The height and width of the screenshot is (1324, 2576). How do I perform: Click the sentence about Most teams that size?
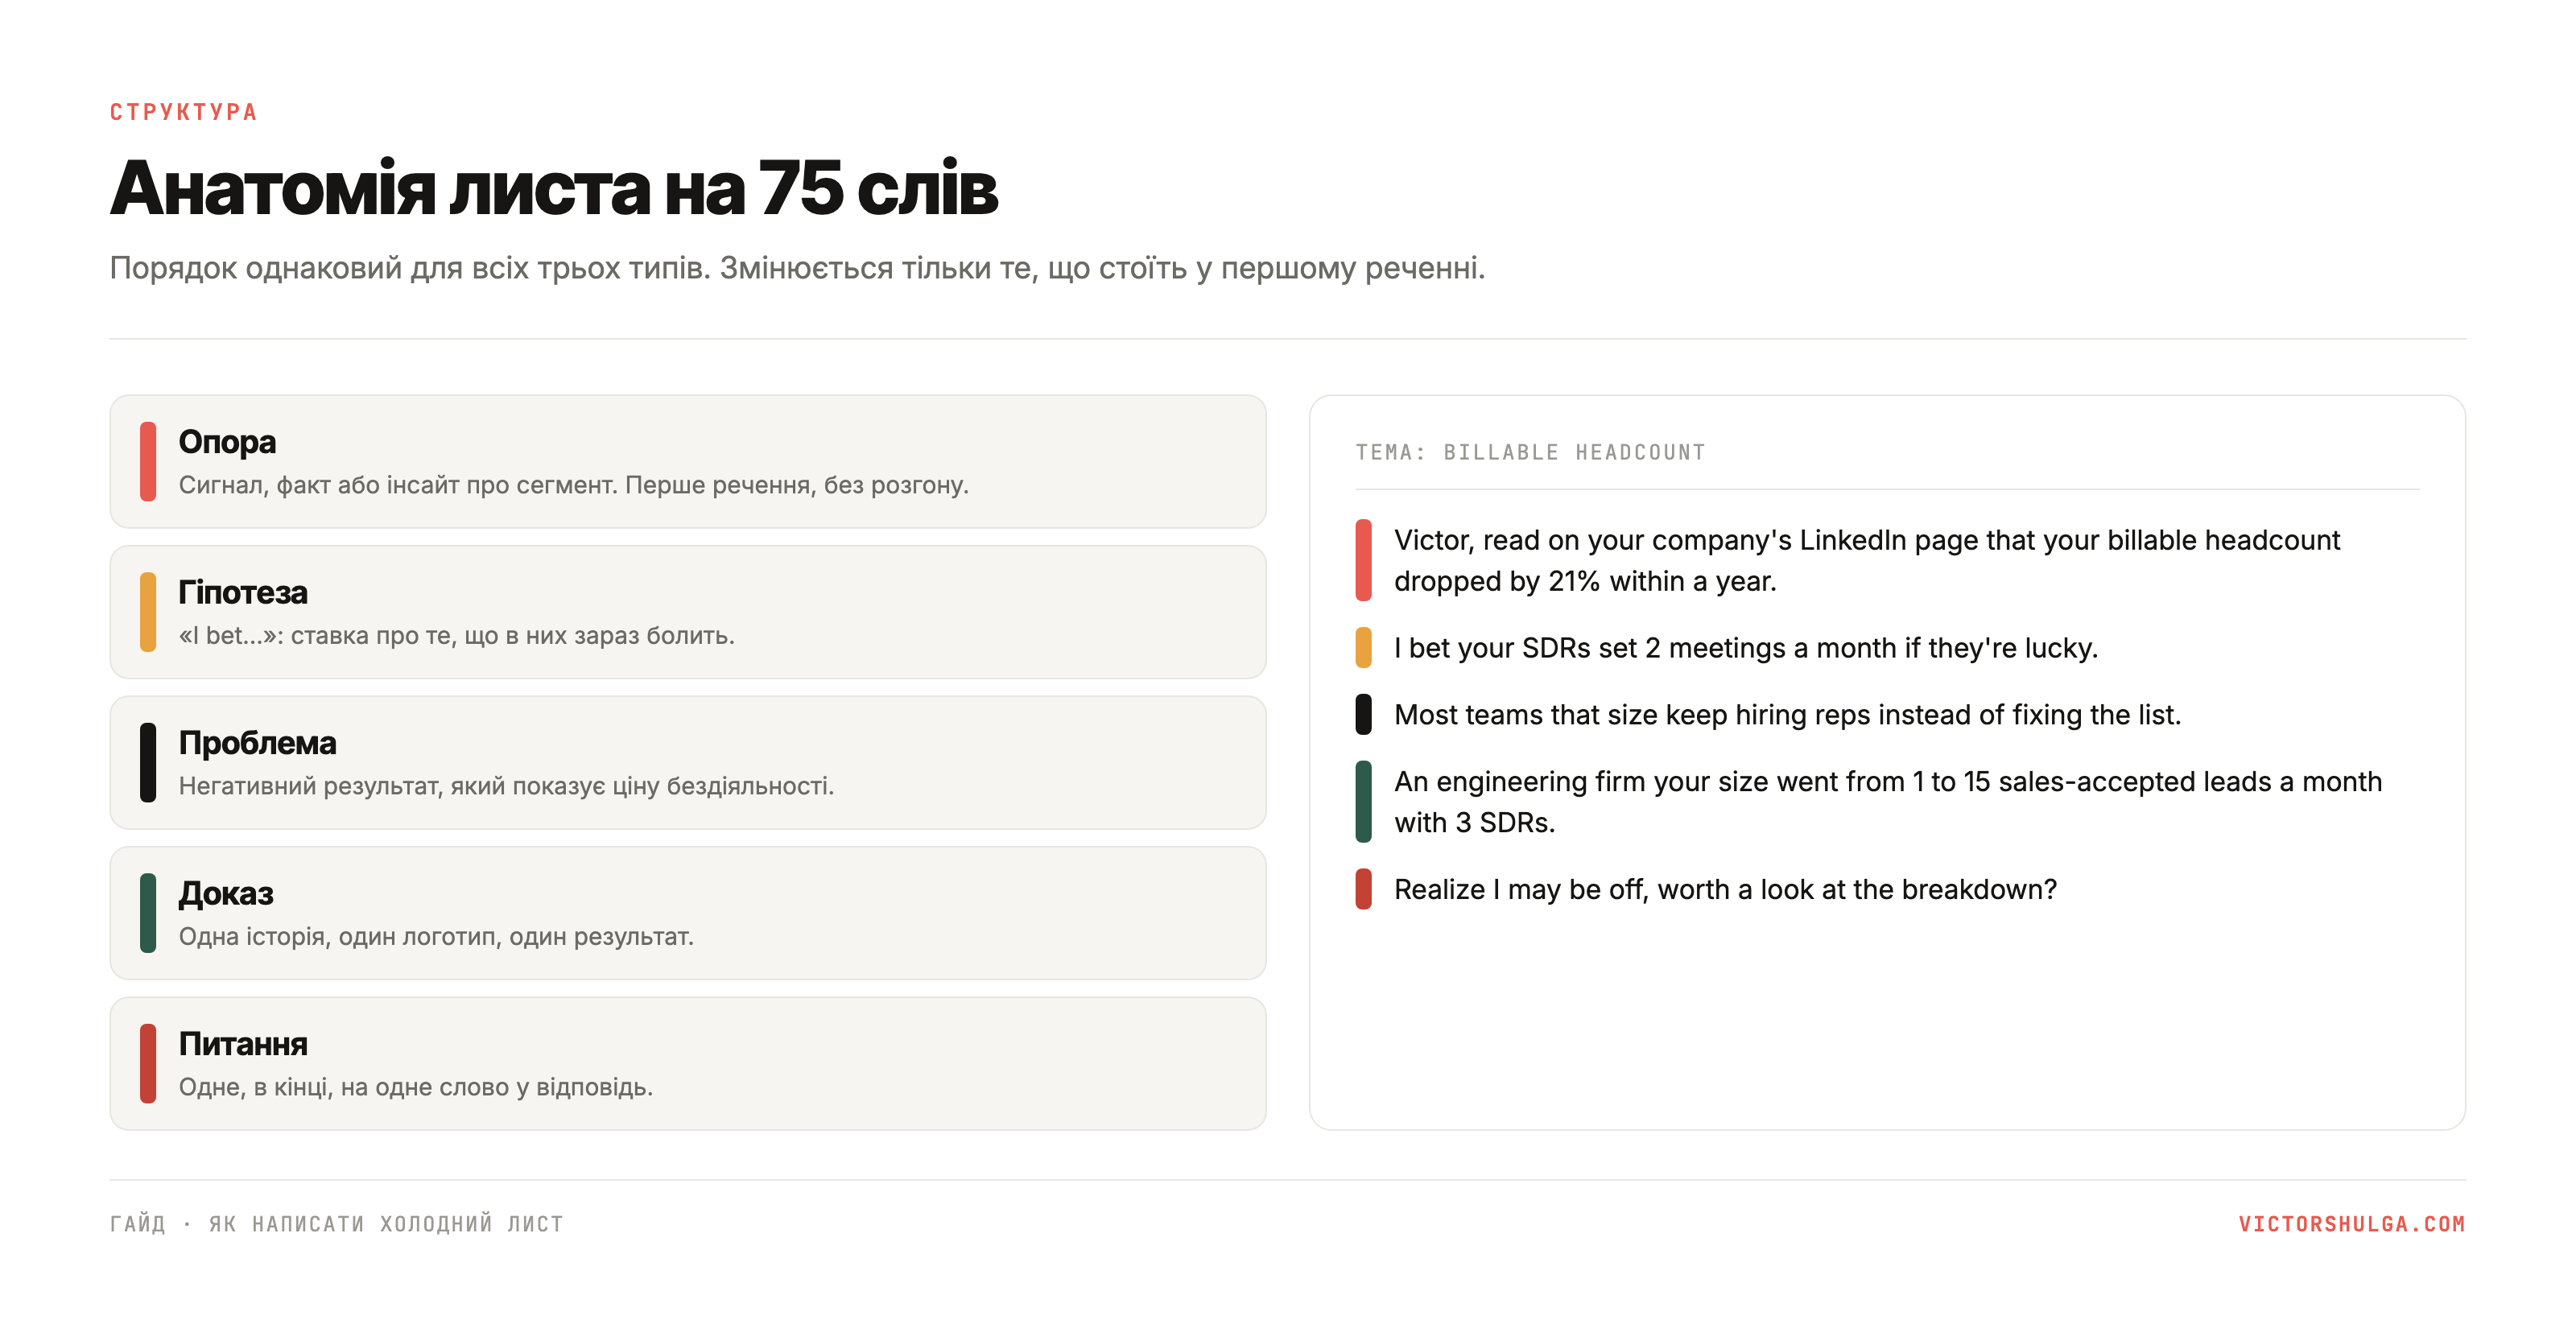pos(1787,714)
